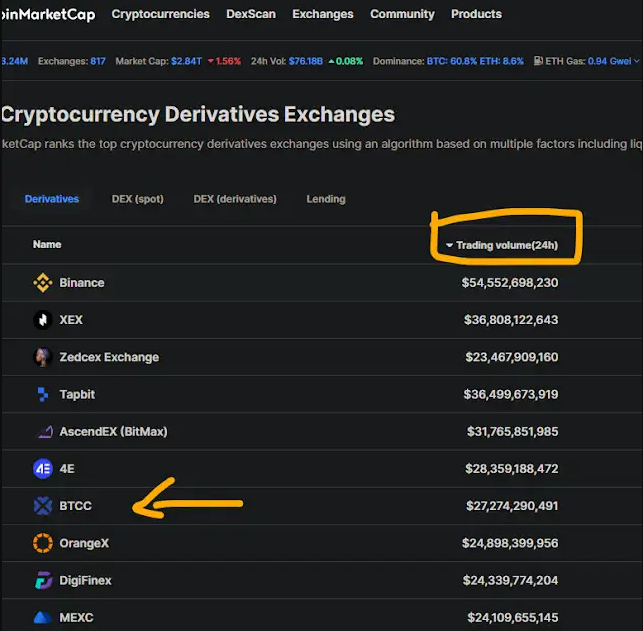
Task: Click the Exchanges count 817 link
Action: pyautogui.click(x=98, y=61)
